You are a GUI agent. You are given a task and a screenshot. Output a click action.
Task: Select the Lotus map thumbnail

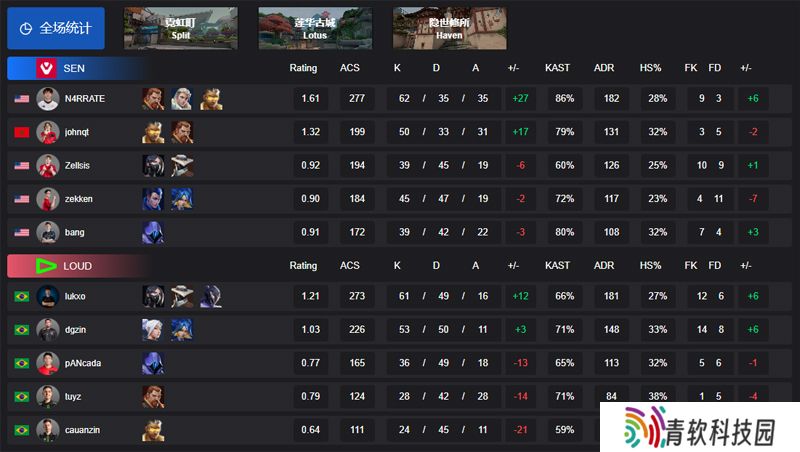click(x=315, y=28)
